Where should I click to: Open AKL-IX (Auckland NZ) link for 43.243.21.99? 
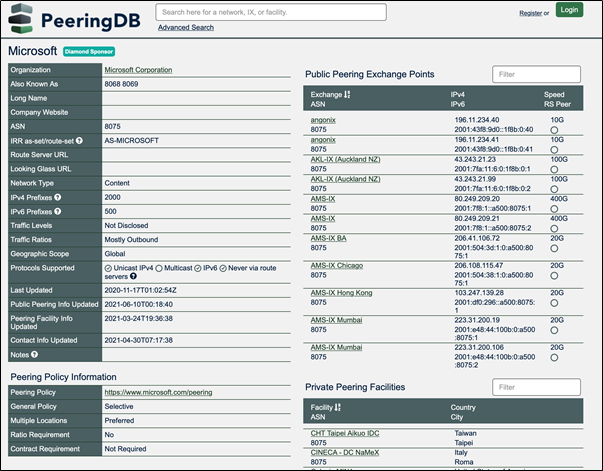[x=345, y=179]
